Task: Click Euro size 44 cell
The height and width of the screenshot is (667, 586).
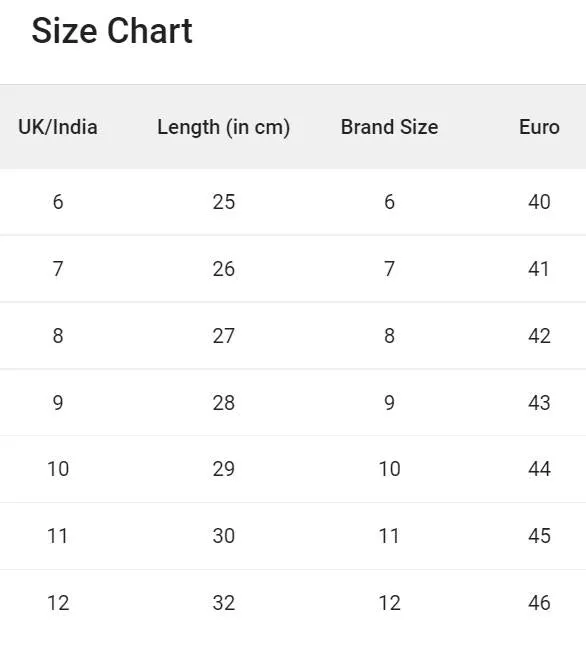Action: (x=539, y=469)
